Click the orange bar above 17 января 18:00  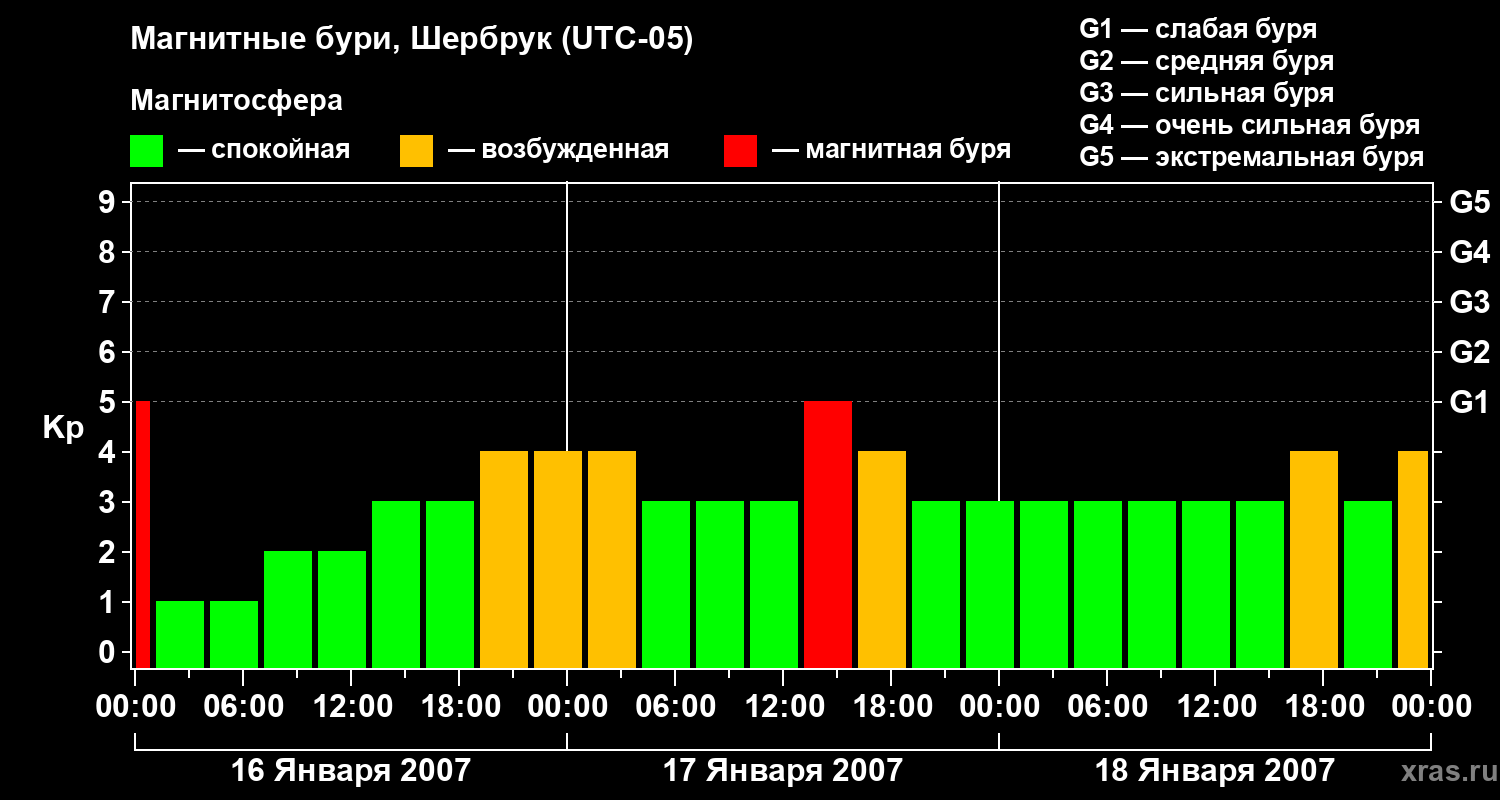(882, 559)
